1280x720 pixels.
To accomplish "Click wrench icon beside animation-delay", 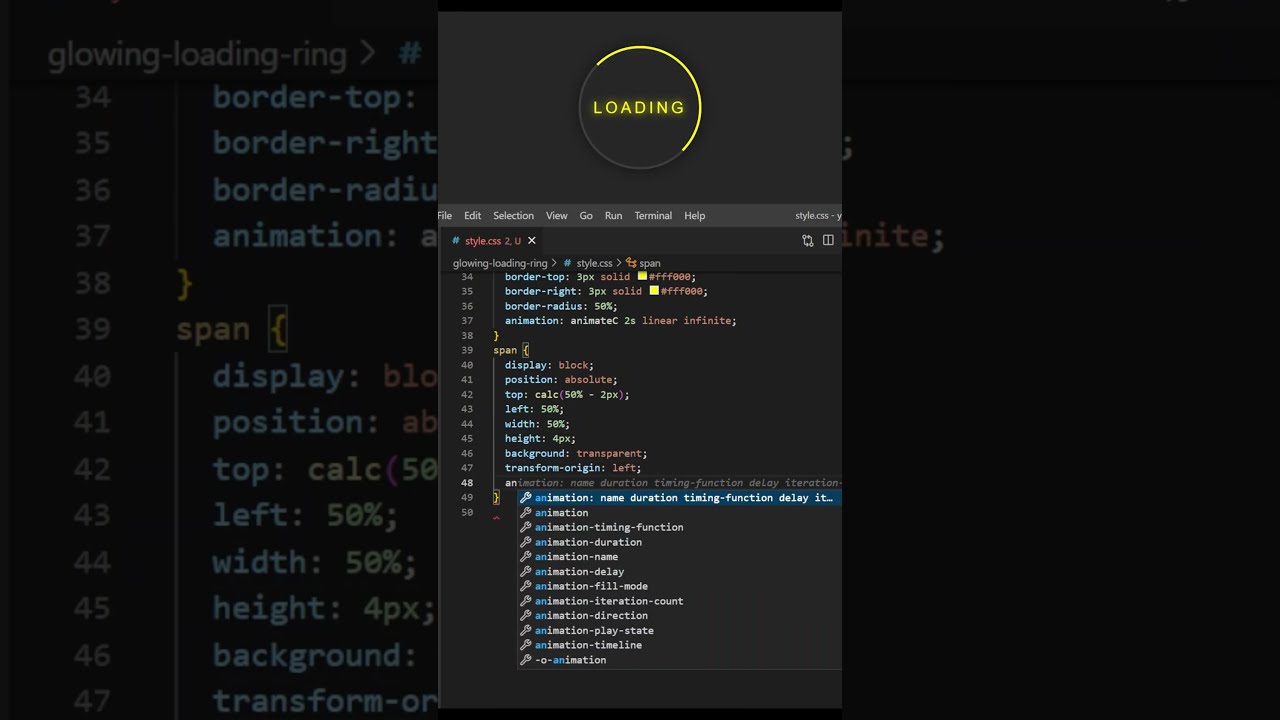I will point(526,571).
